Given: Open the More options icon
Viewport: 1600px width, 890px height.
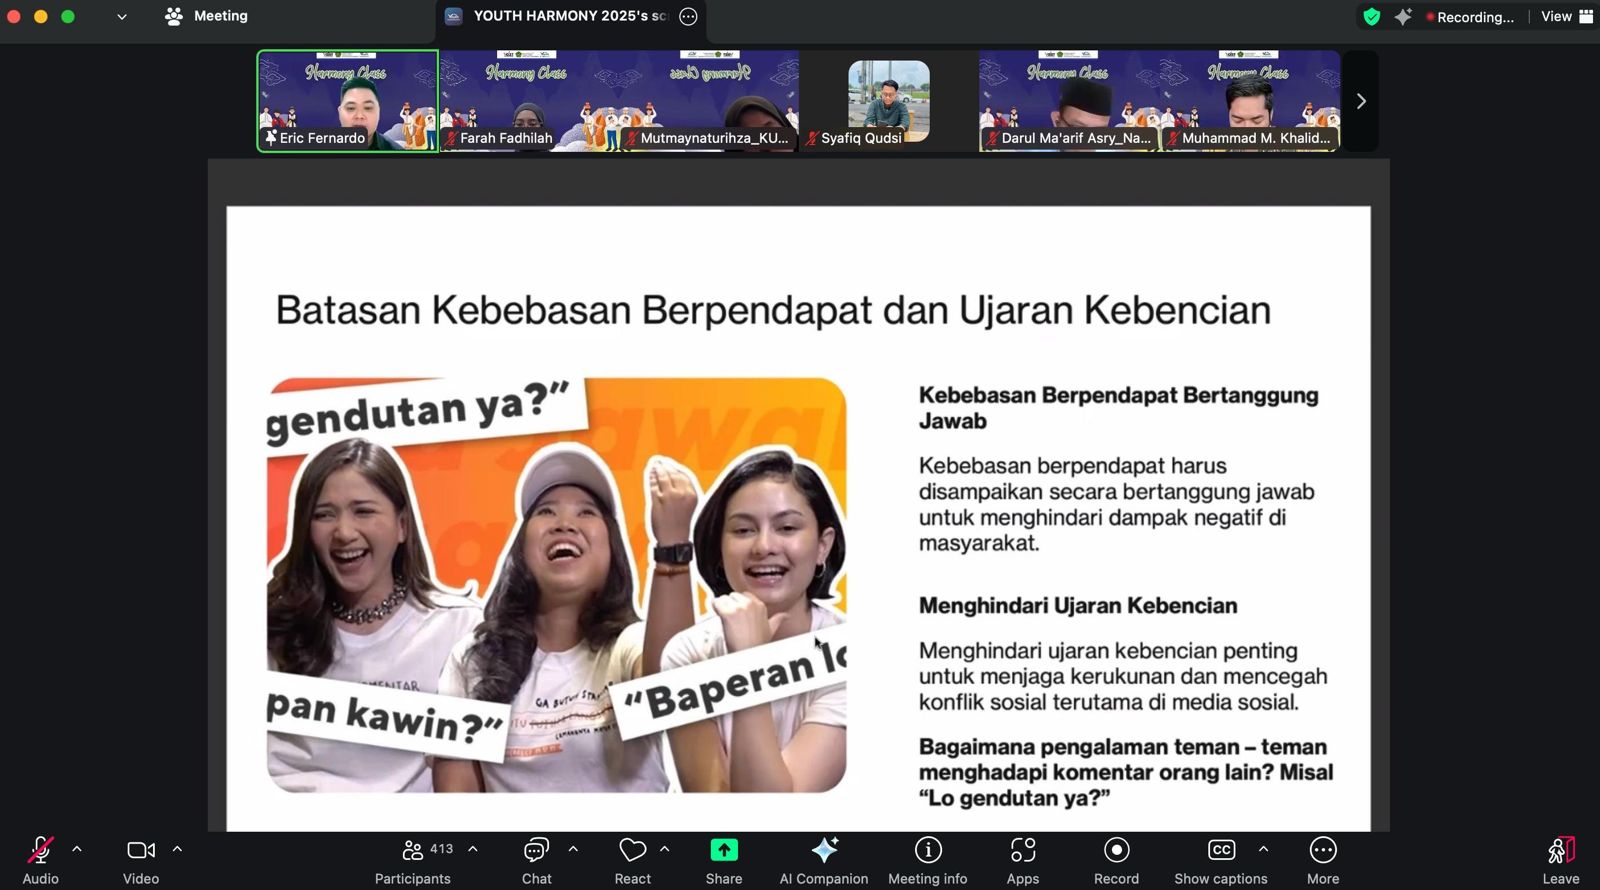Looking at the screenshot, I should pos(1322,850).
